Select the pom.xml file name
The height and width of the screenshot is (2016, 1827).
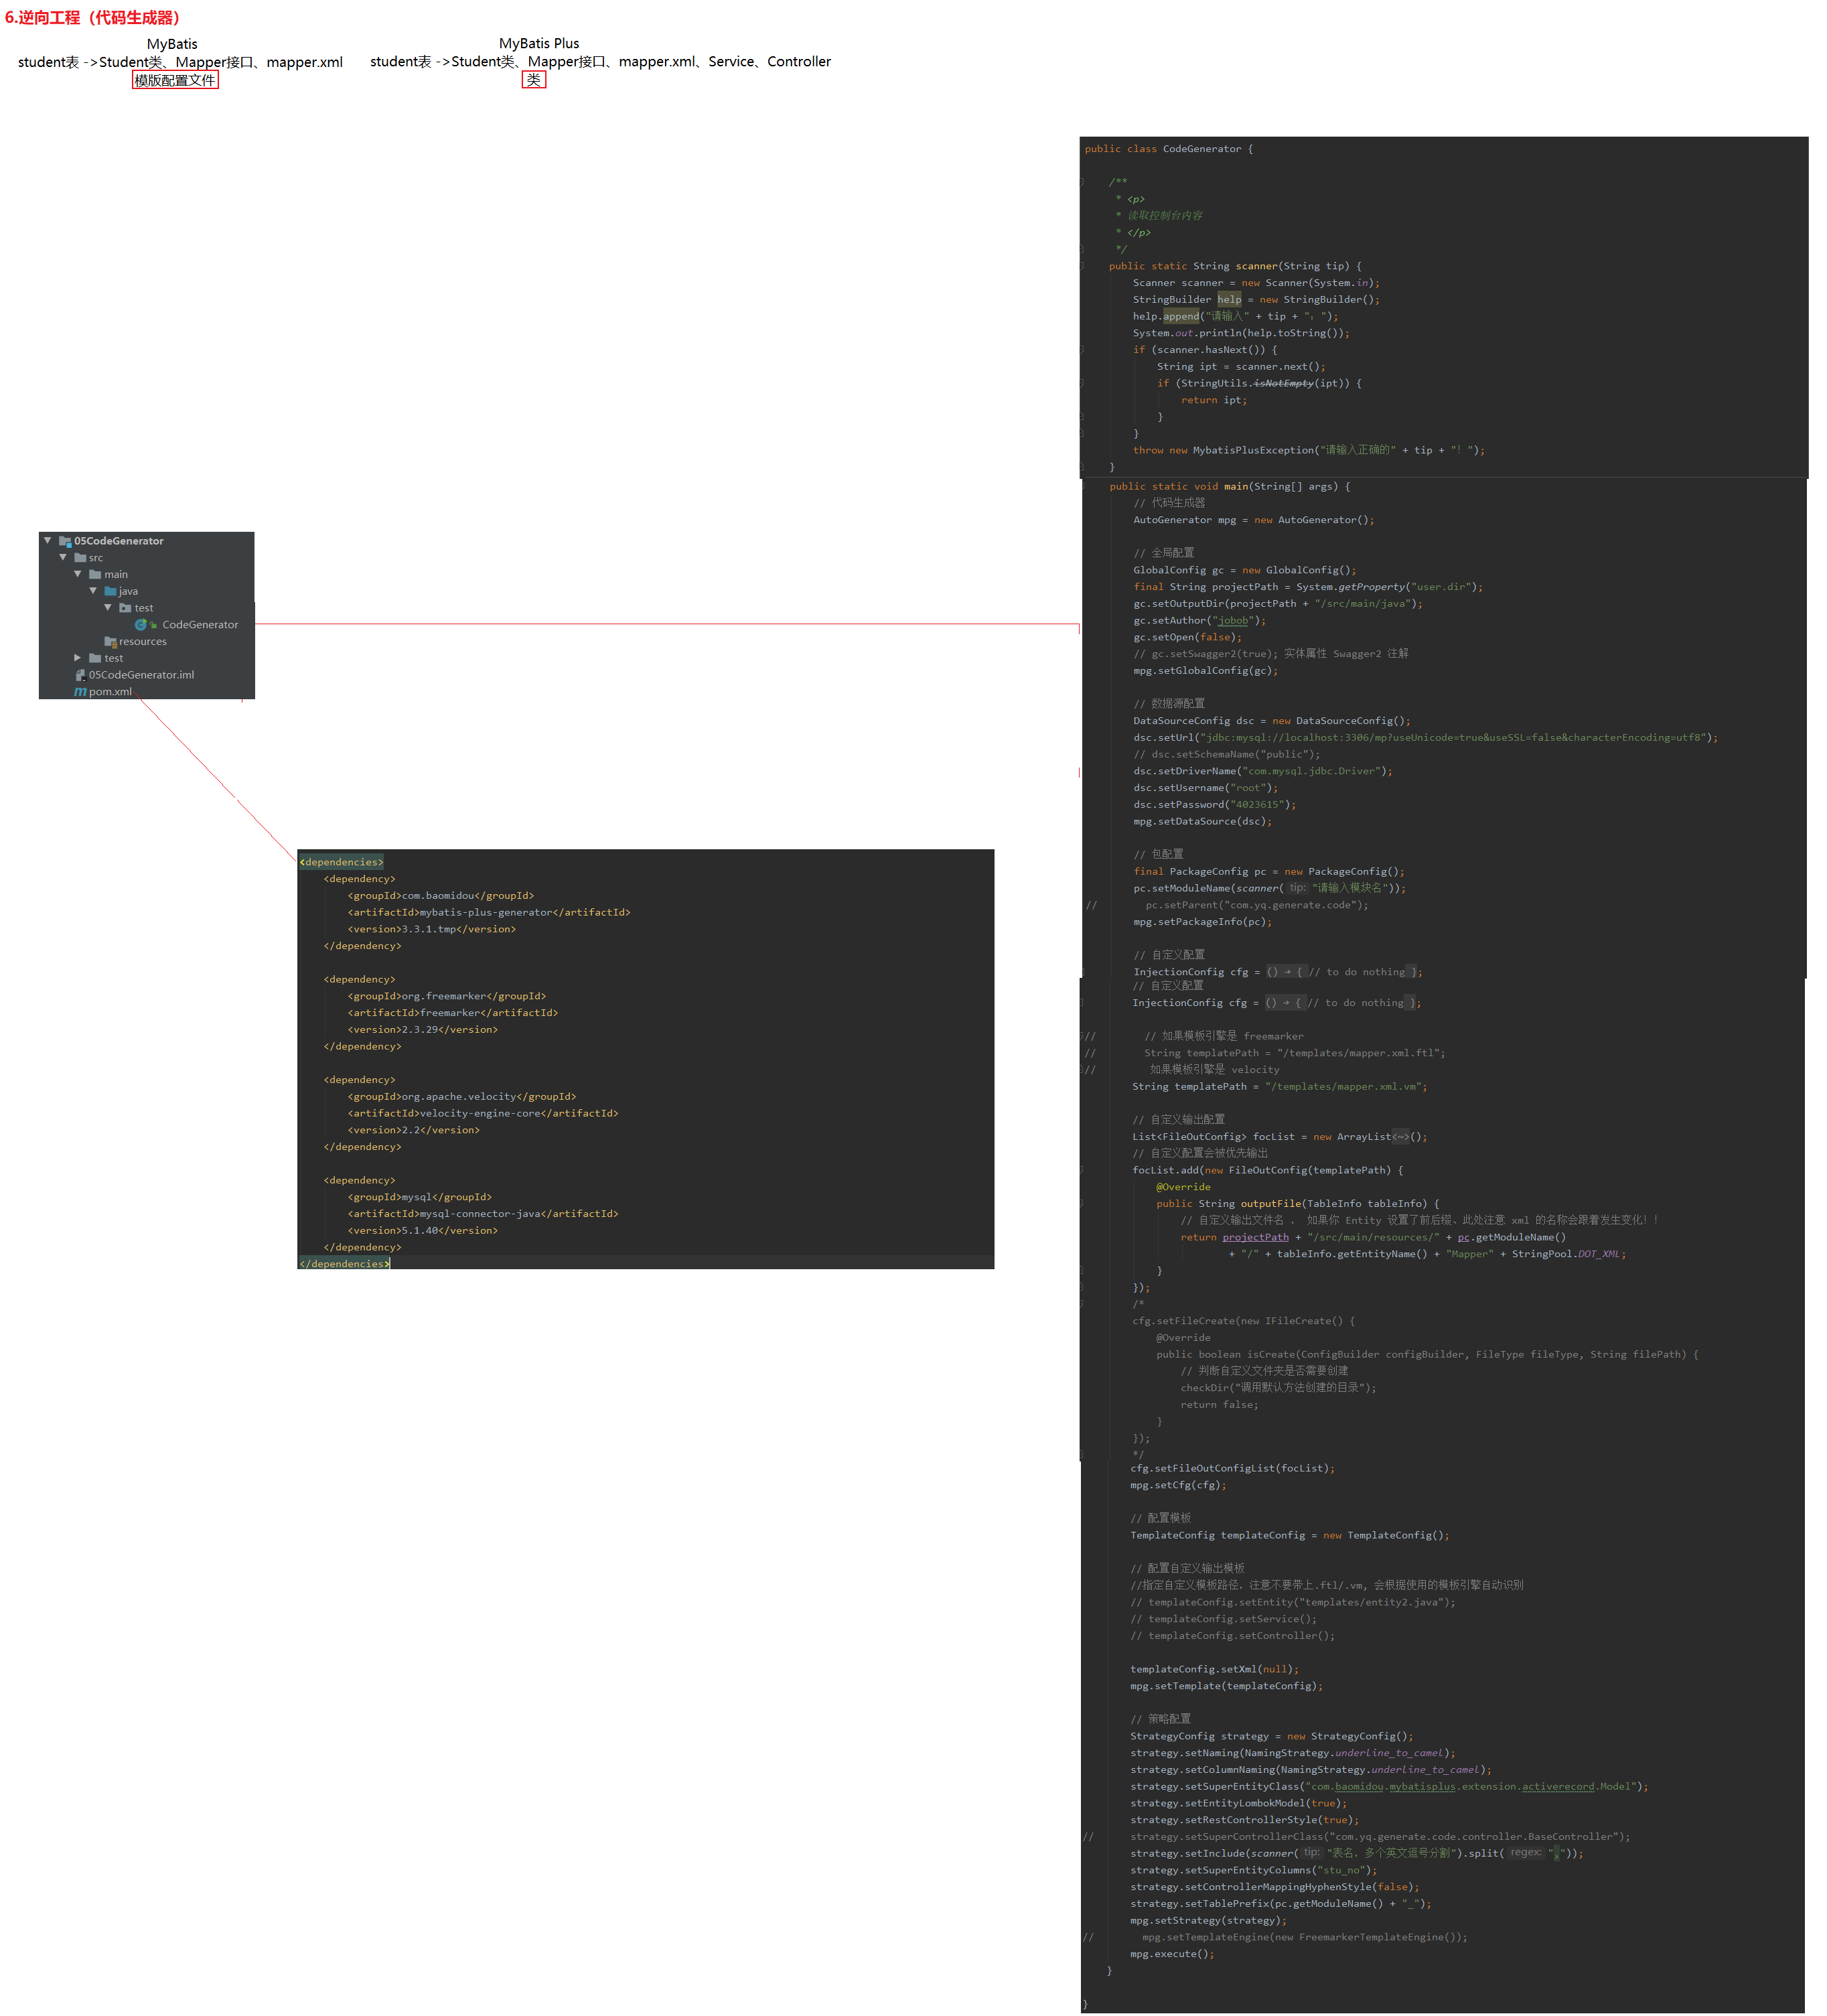coord(110,692)
